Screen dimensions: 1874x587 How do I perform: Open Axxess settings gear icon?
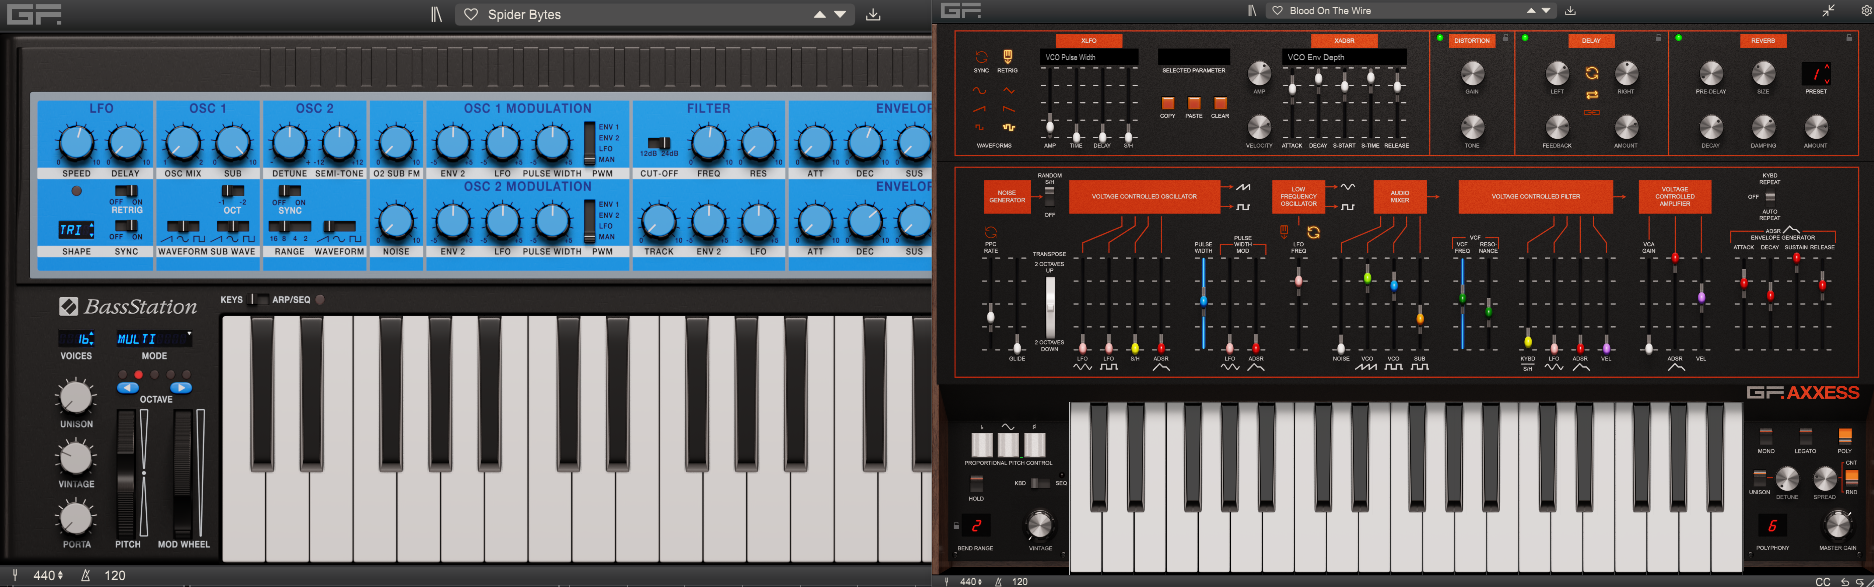coord(1866,10)
